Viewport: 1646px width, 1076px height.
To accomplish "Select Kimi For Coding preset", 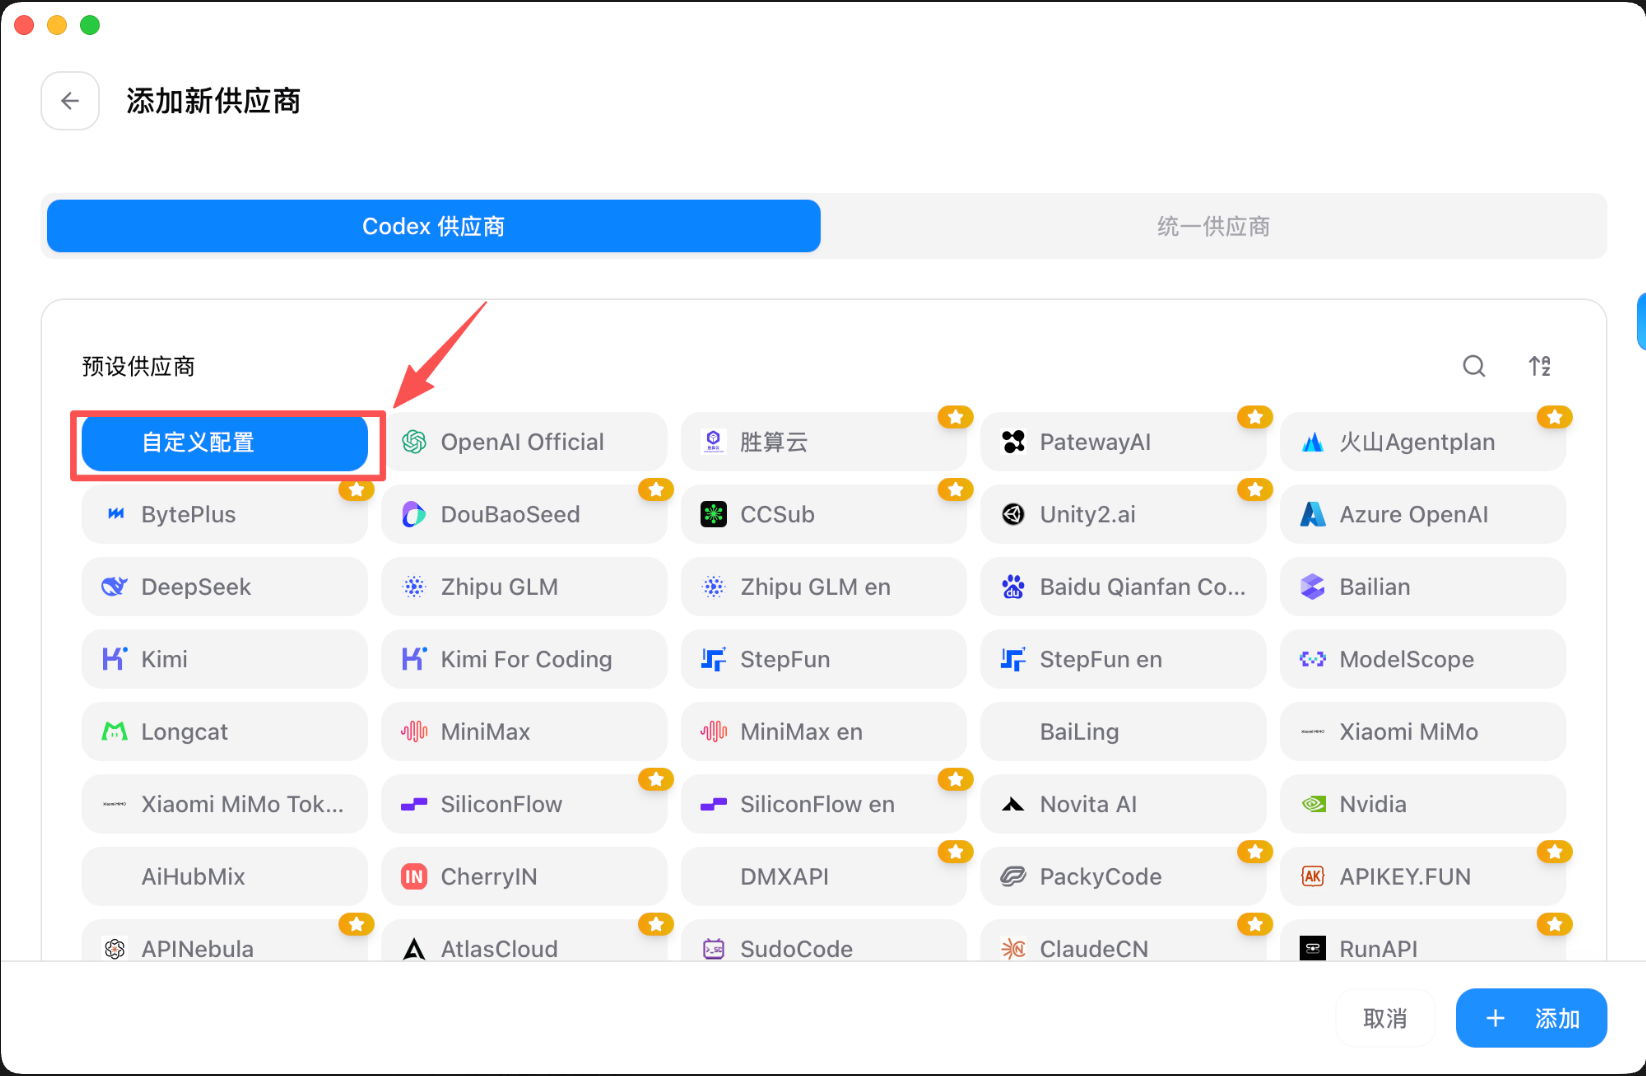I will [x=524, y=659].
